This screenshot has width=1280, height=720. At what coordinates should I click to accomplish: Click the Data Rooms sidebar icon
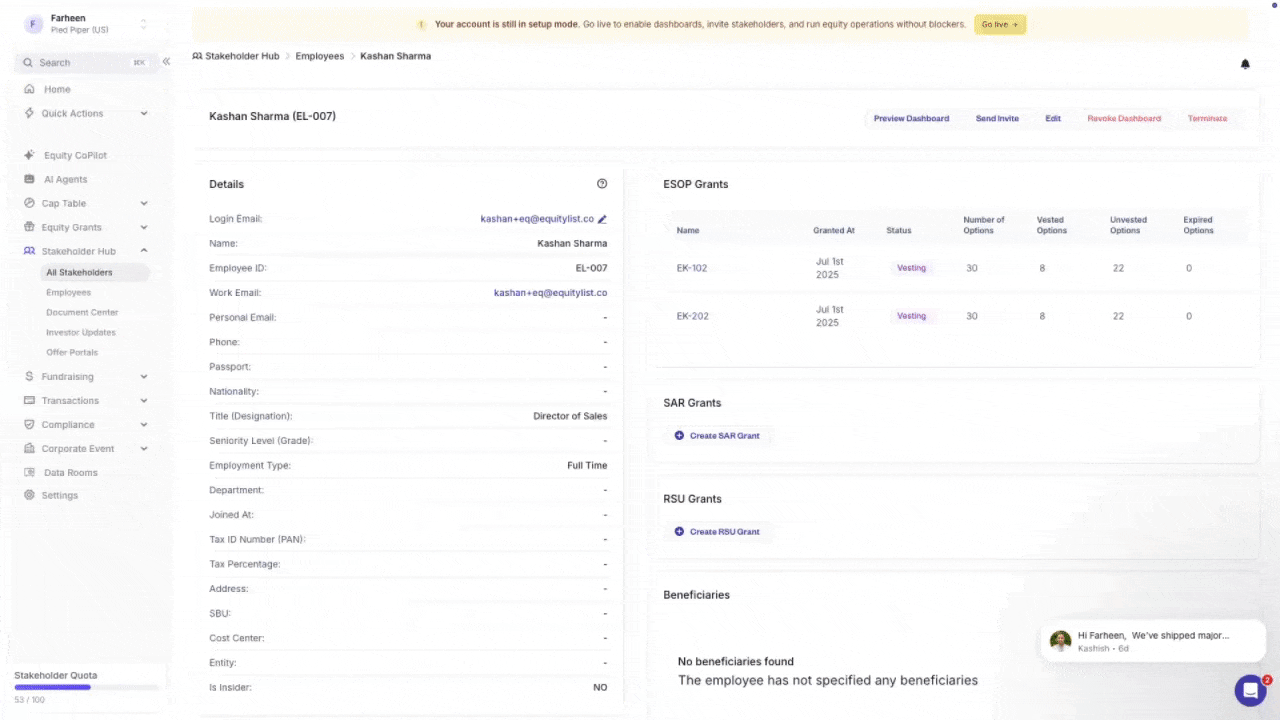pos(30,472)
